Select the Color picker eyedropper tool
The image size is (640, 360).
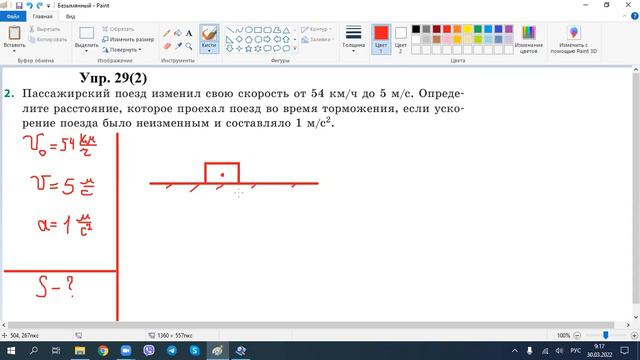pos(178,46)
